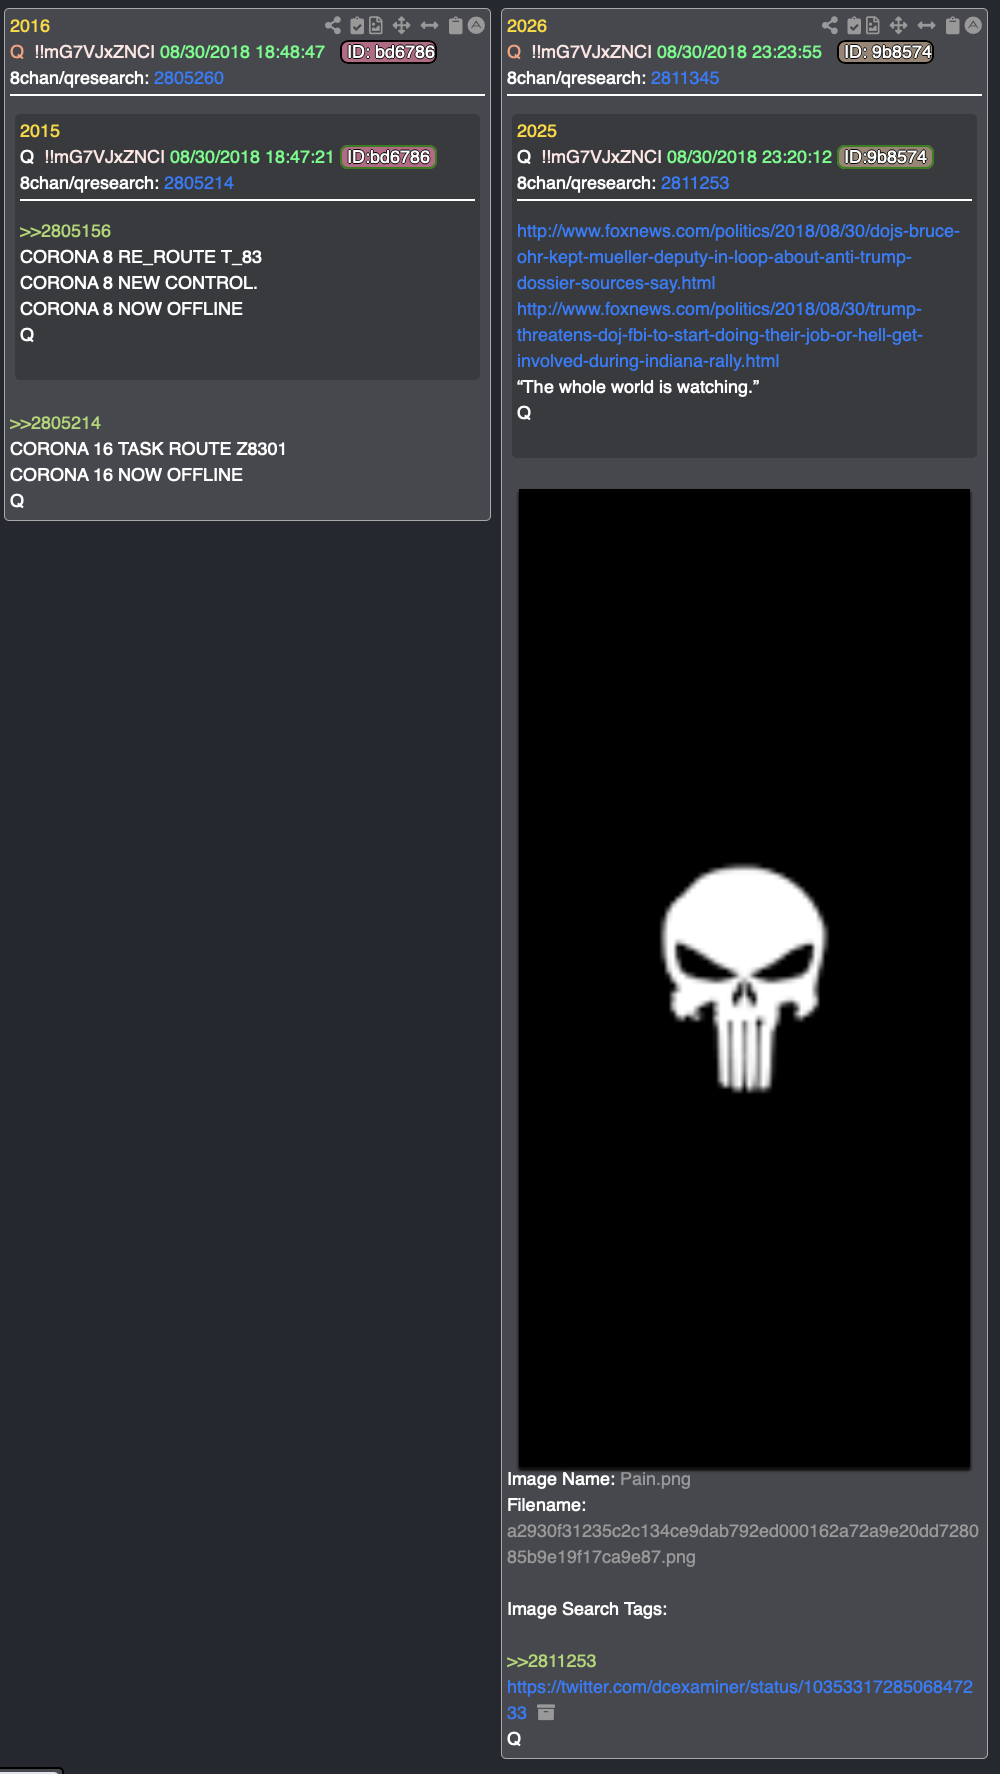Open quoted post number 2025

pyautogui.click(x=537, y=131)
